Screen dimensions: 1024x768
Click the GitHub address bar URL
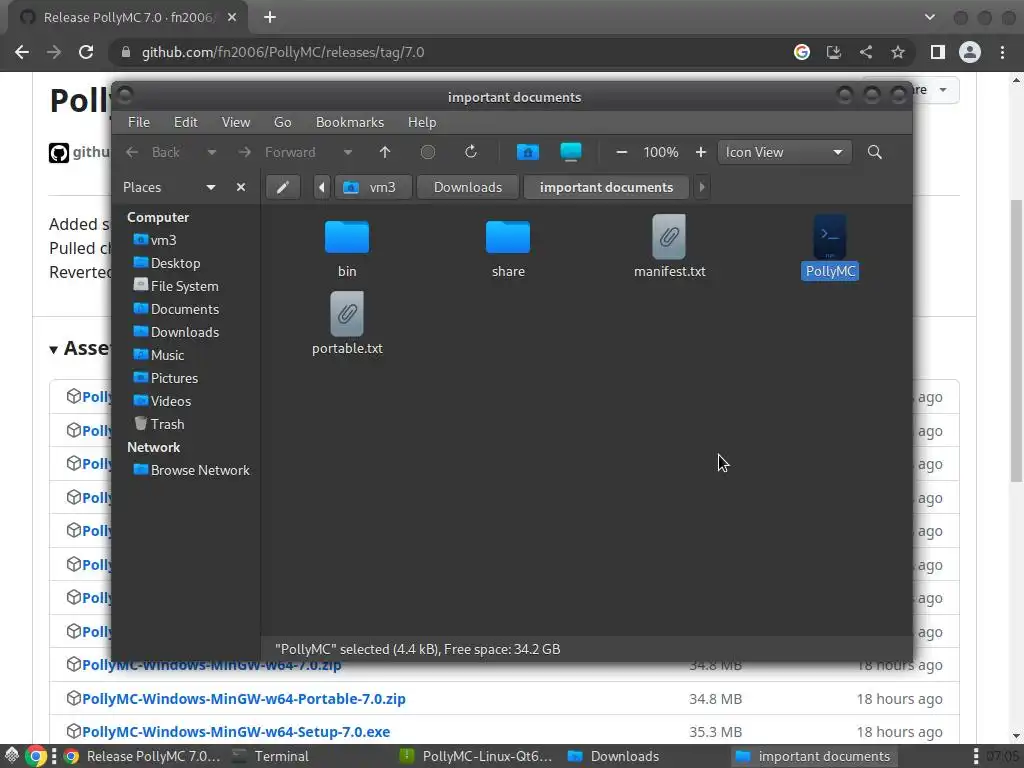click(283, 52)
